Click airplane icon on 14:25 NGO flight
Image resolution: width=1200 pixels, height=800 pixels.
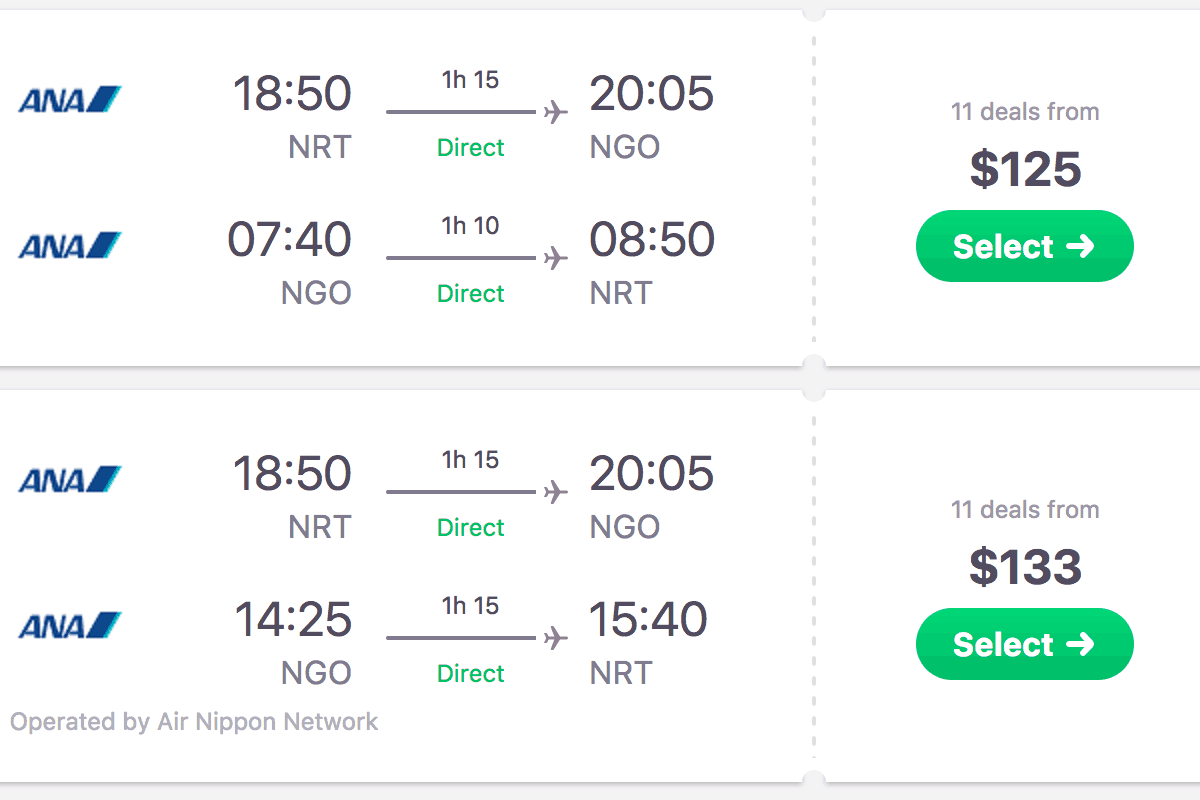point(556,638)
